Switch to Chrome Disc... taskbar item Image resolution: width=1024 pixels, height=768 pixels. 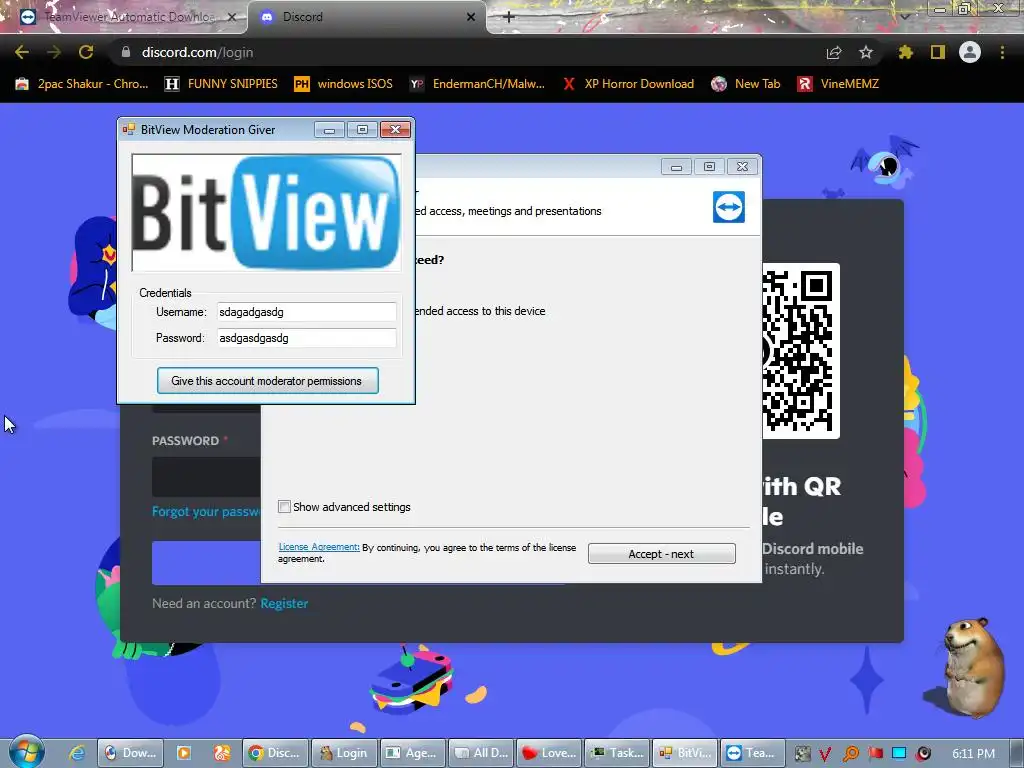[x=275, y=753]
